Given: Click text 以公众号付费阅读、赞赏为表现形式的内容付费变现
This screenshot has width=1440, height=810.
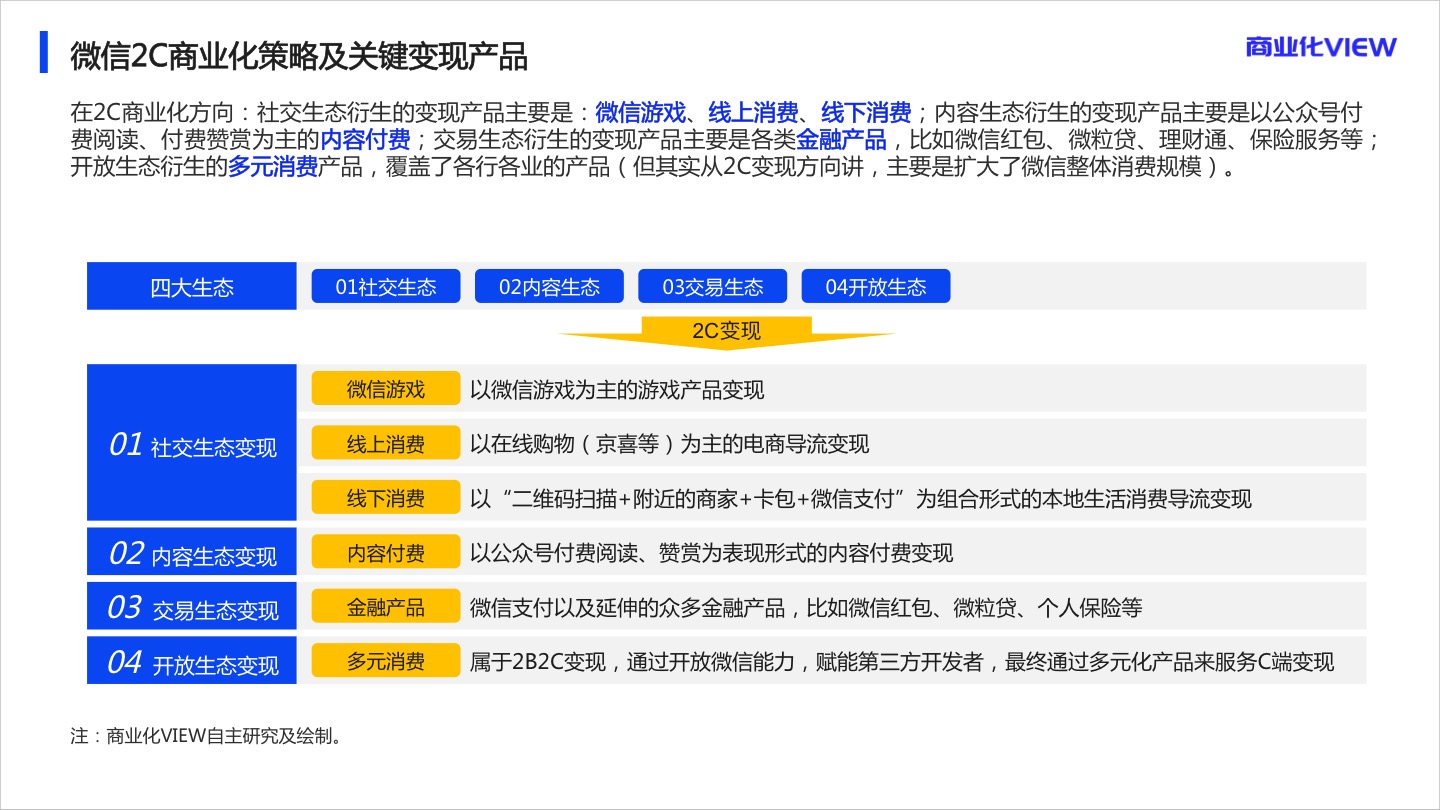Looking at the screenshot, I should click(712, 553).
